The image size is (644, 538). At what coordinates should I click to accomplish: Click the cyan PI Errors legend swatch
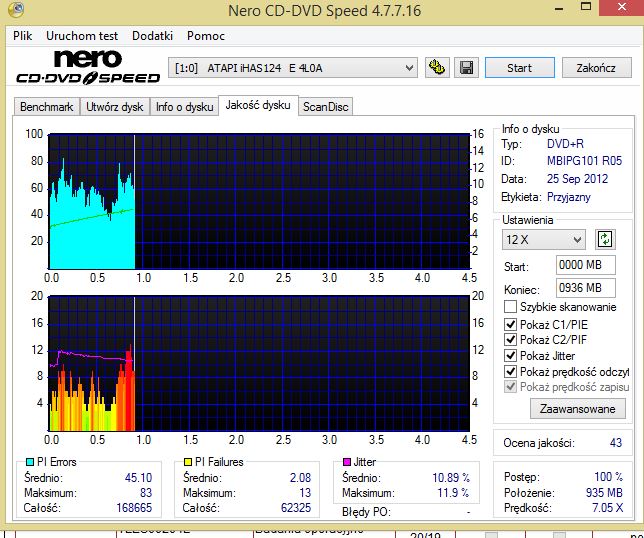pyautogui.click(x=30, y=462)
